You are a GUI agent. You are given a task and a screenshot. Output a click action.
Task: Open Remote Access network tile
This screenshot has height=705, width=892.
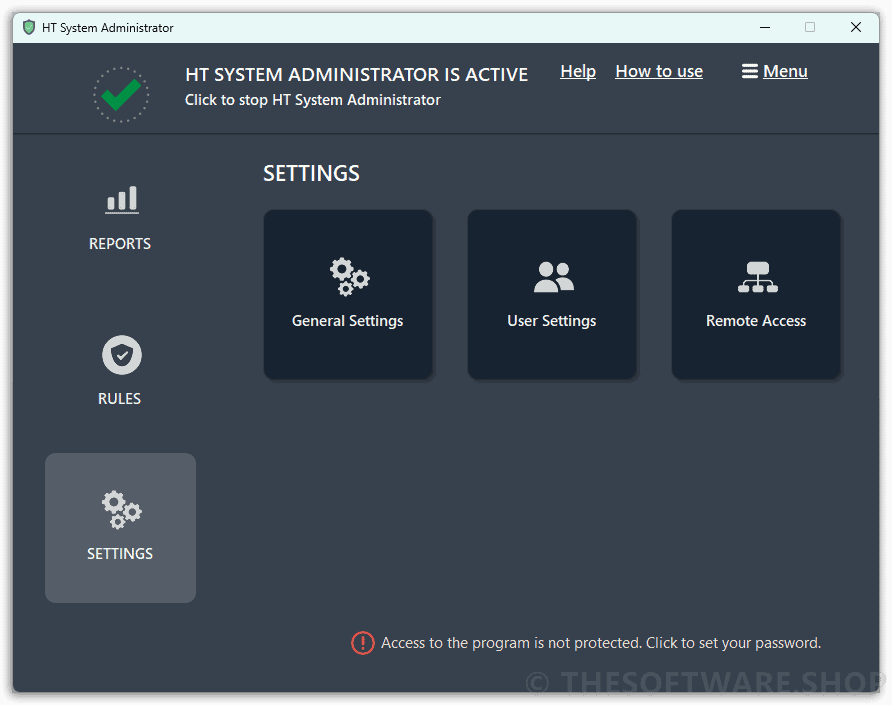756,294
